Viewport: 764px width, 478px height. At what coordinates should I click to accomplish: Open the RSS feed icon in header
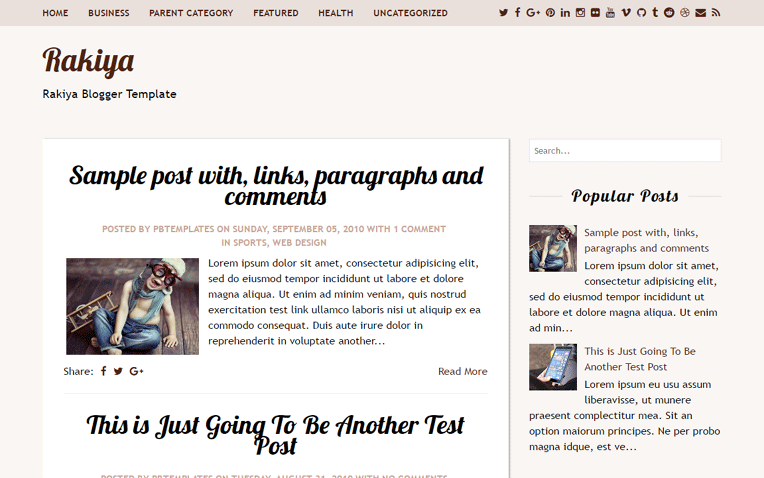[716, 13]
